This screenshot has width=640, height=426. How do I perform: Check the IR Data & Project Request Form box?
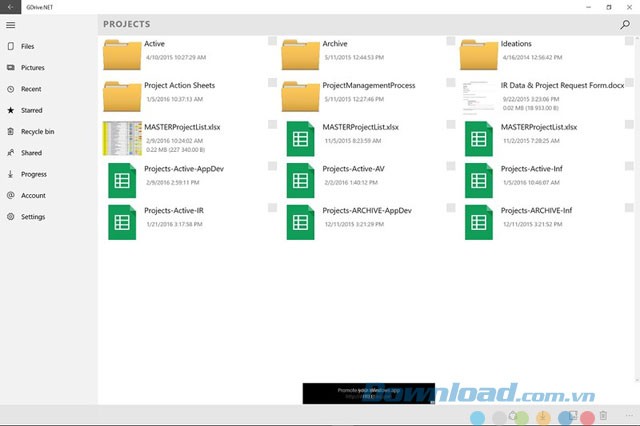(x=629, y=82)
